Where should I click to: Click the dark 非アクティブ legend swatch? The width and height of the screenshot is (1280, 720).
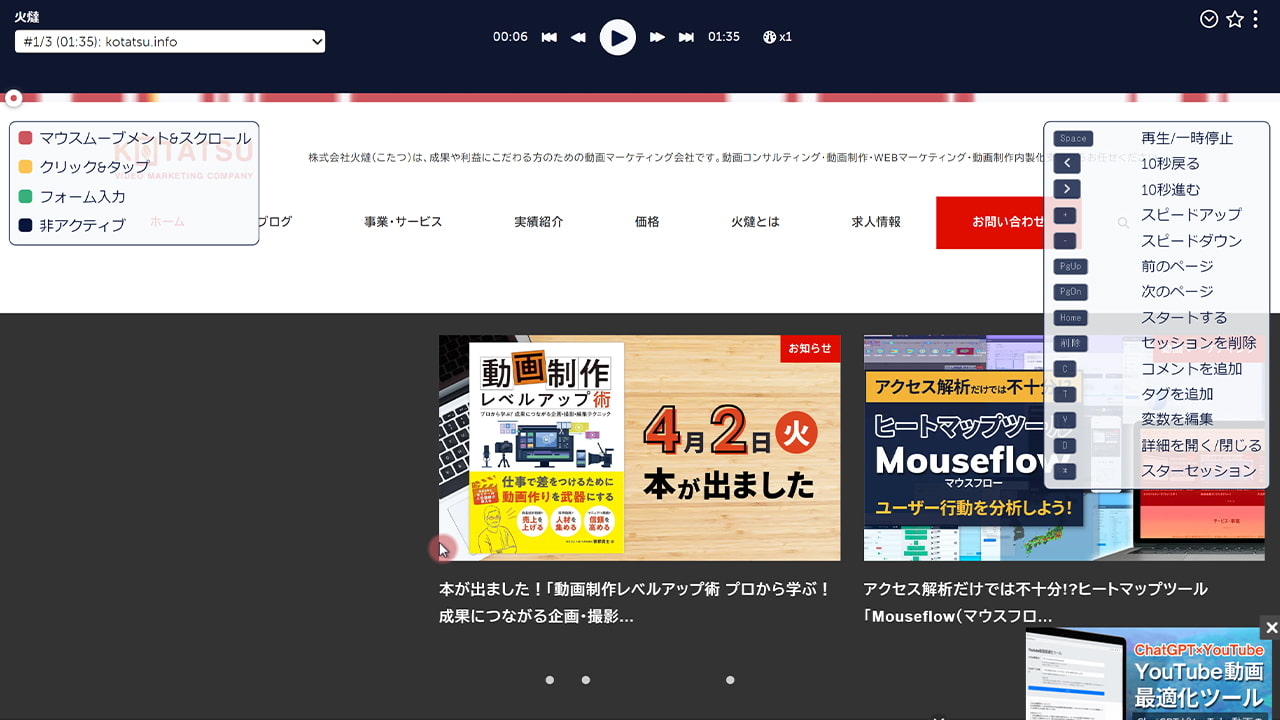[x=26, y=225]
